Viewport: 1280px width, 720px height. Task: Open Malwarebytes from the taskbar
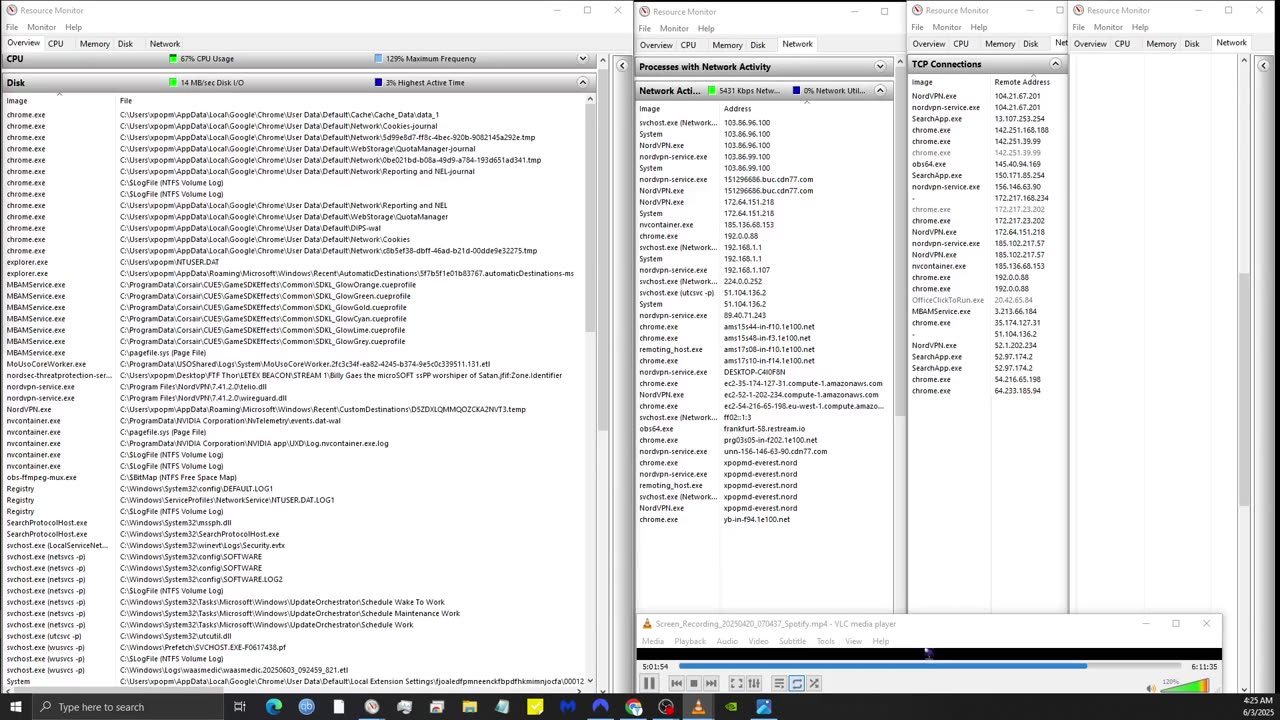tap(568, 707)
